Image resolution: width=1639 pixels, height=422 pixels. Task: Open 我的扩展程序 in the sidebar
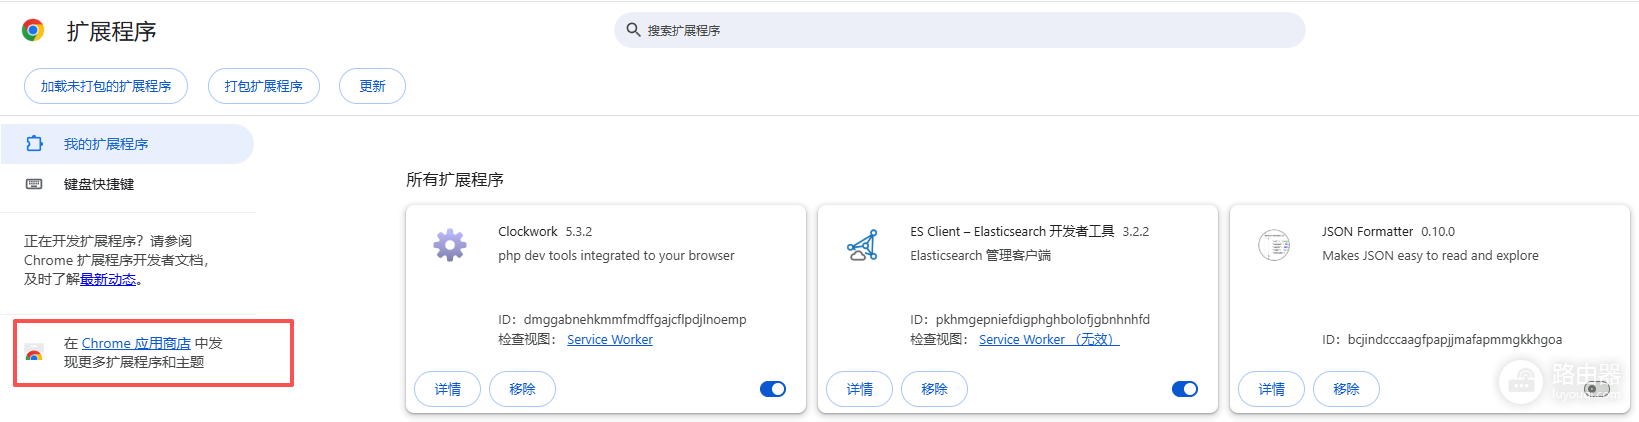(x=127, y=144)
